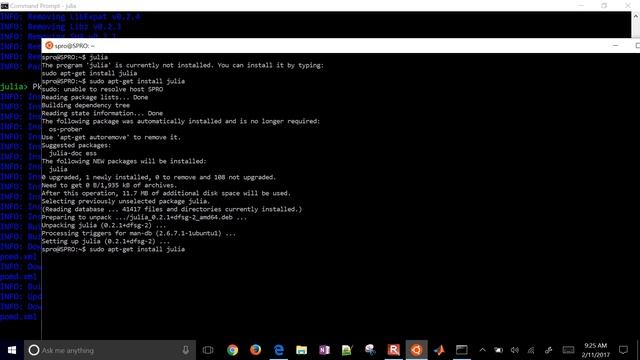
Task: Expand hidden system tray icons chevron
Action: pyautogui.click(x=482, y=350)
